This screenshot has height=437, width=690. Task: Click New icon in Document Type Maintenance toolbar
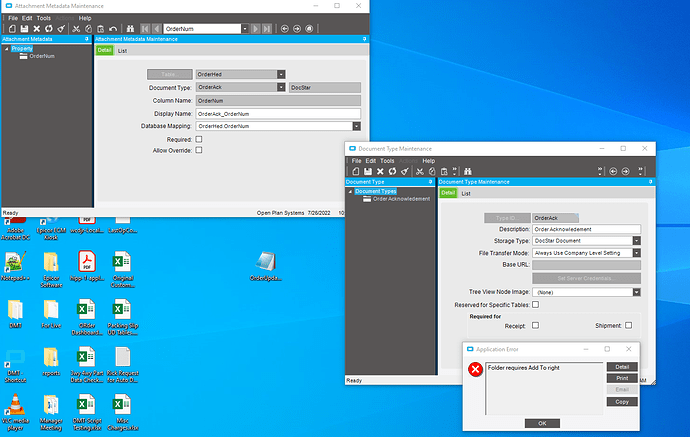356,171
